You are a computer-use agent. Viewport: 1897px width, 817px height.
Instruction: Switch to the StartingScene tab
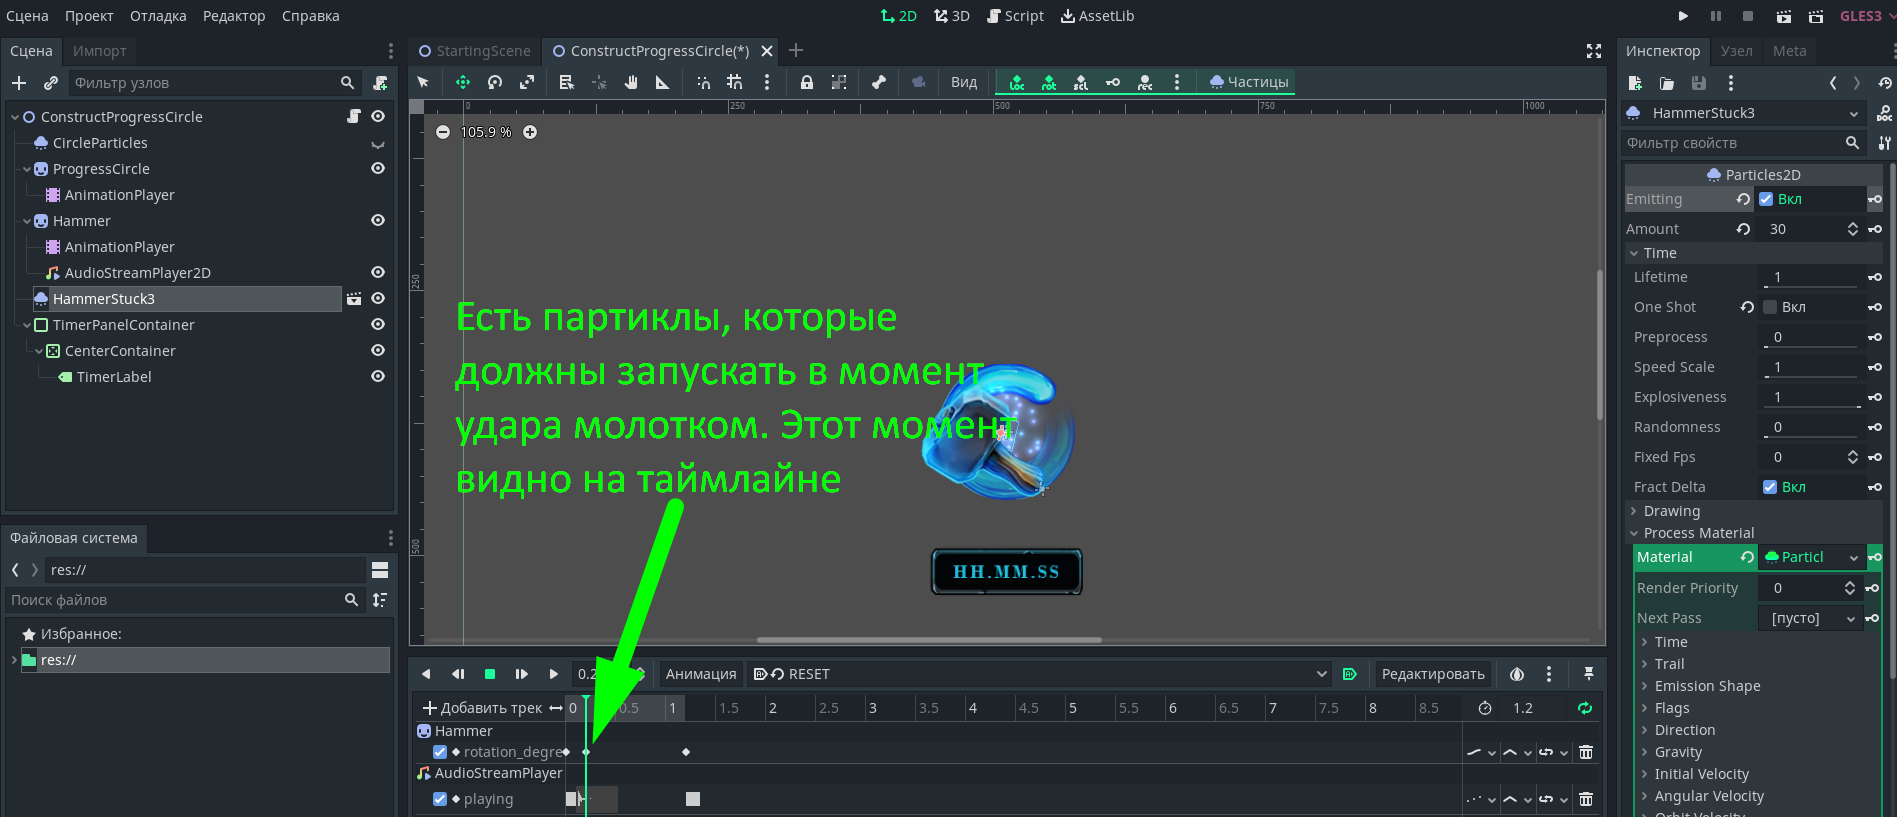point(475,51)
